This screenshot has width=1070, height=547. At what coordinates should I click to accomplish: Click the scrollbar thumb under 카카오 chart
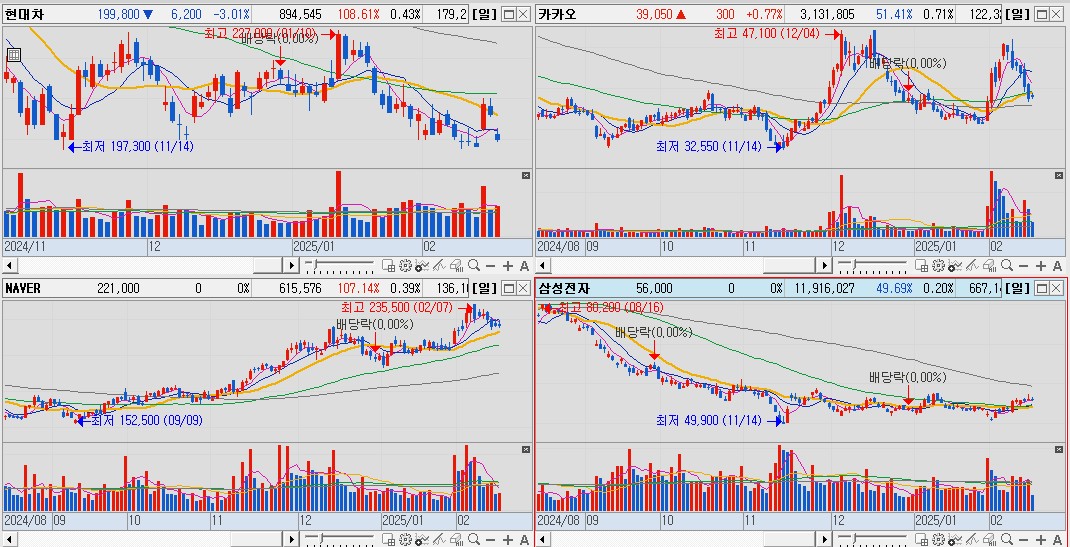[x=790, y=265]
